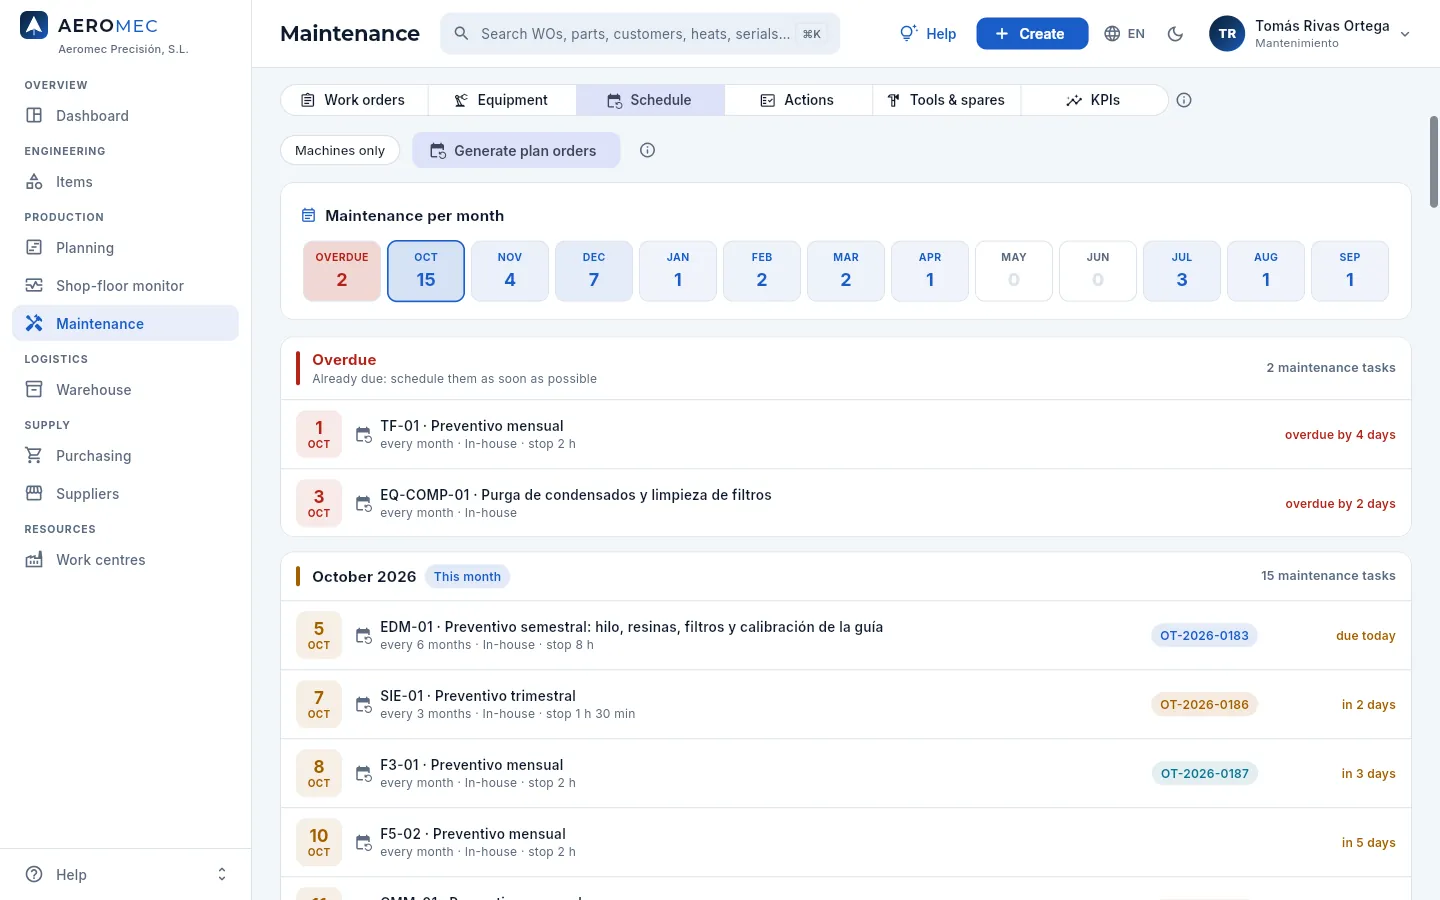The height and width of the screenshot is (900, 1440).
Task: Click calendar icon on EDM-01 row
Action: pos(364,636)
